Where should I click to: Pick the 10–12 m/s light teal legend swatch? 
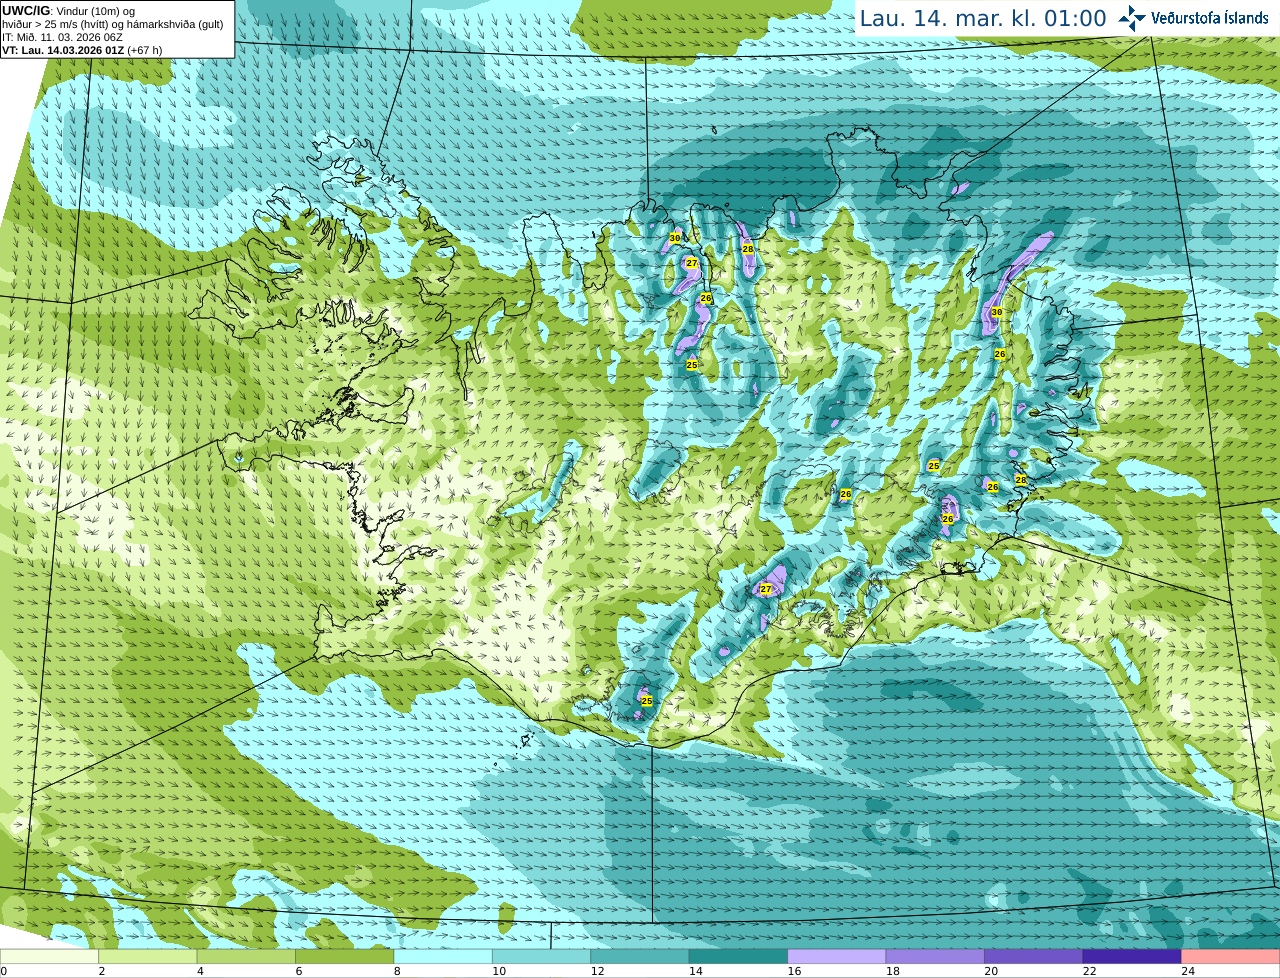coord(541,956)
